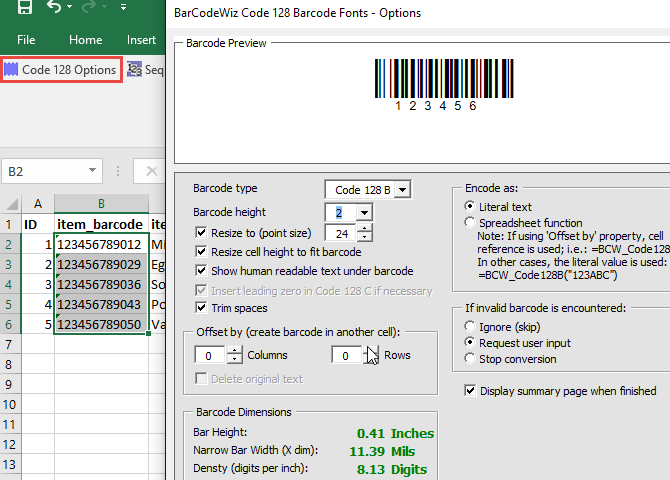Click the Redo arrow icon
670x480 pixels.
89,7
